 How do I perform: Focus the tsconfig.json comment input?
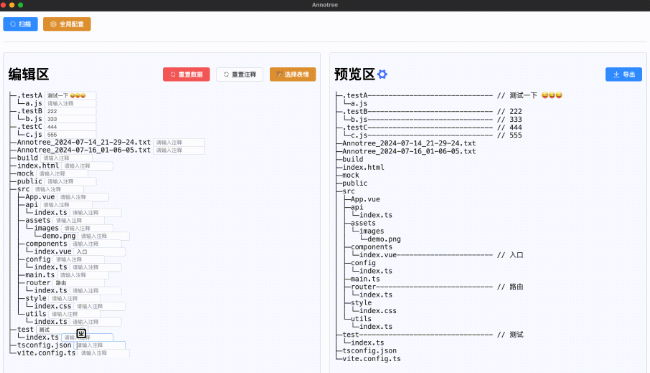click(x=99, y=345)
